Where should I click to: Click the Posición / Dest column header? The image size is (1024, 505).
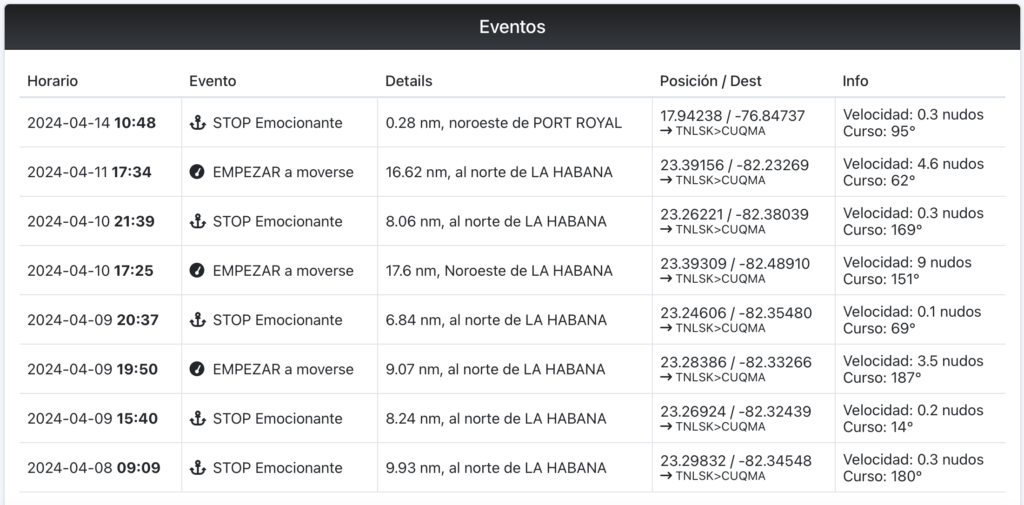[710, 81]
